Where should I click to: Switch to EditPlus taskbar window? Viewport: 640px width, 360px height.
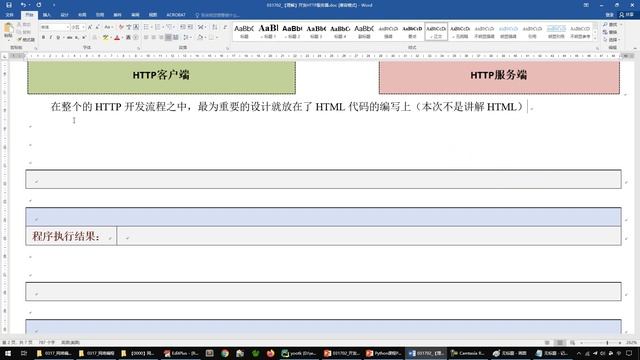(181, 353)
